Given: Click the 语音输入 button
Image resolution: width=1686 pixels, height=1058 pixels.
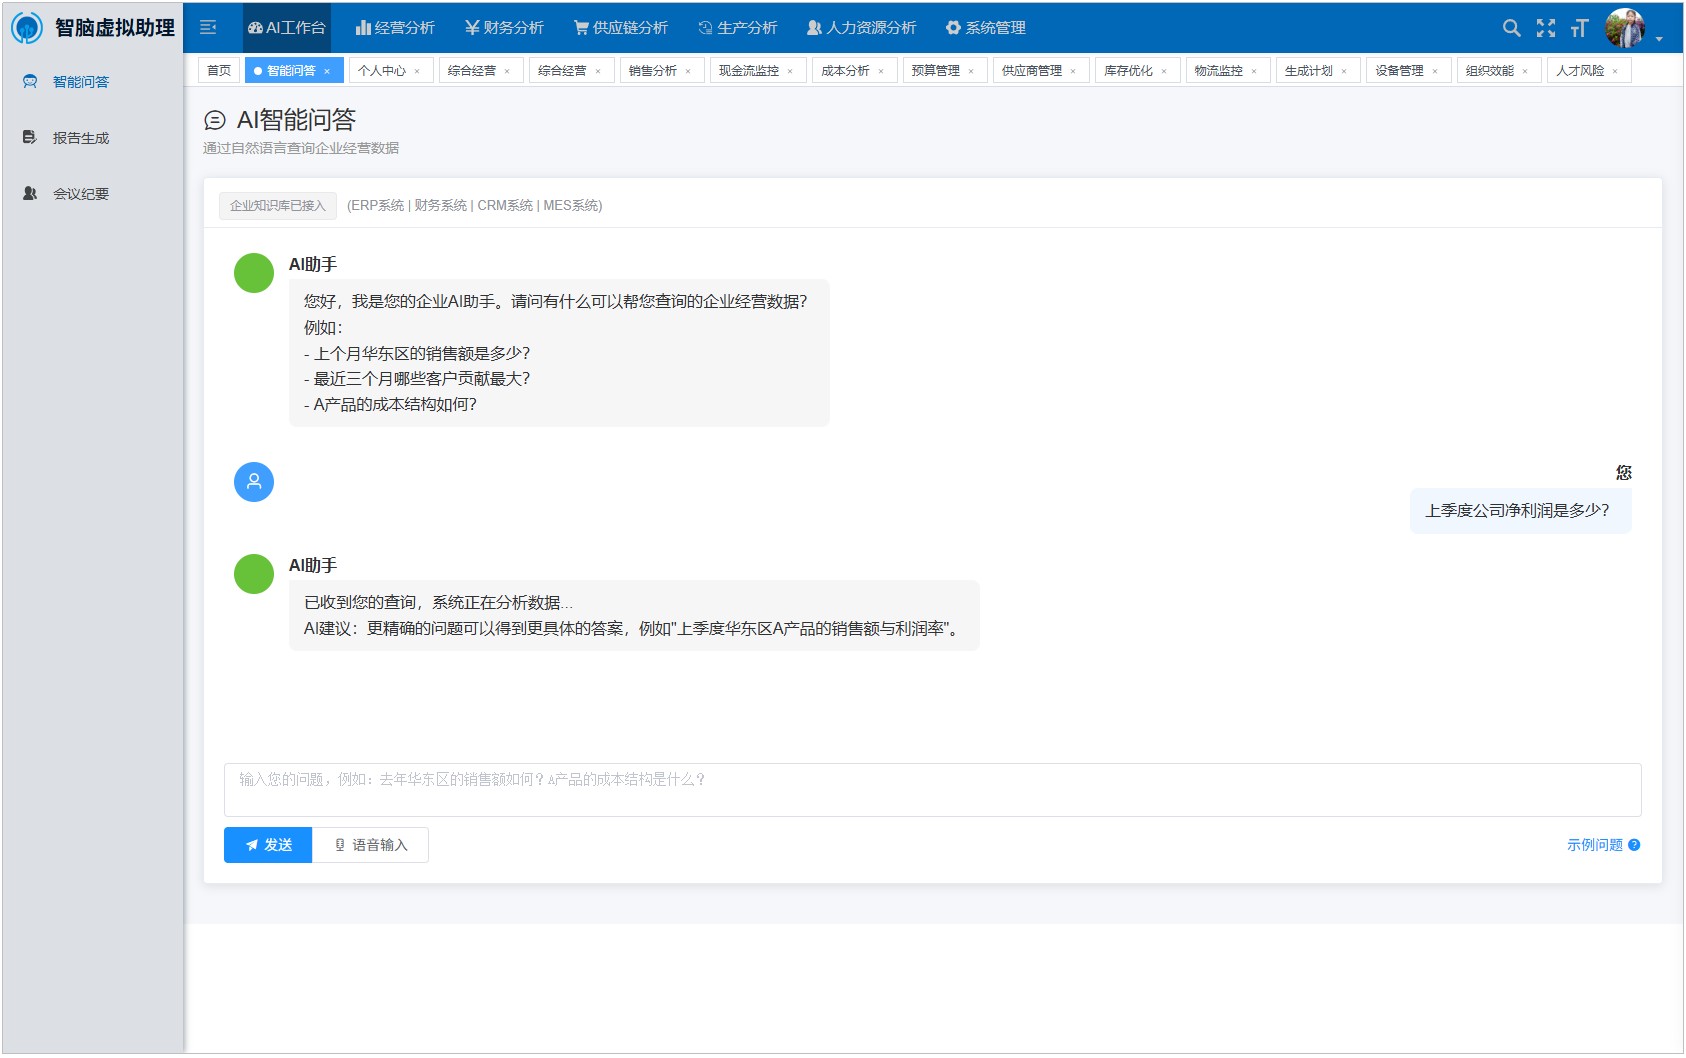Looking at the screenshot, I should click(x=370, y=845).
